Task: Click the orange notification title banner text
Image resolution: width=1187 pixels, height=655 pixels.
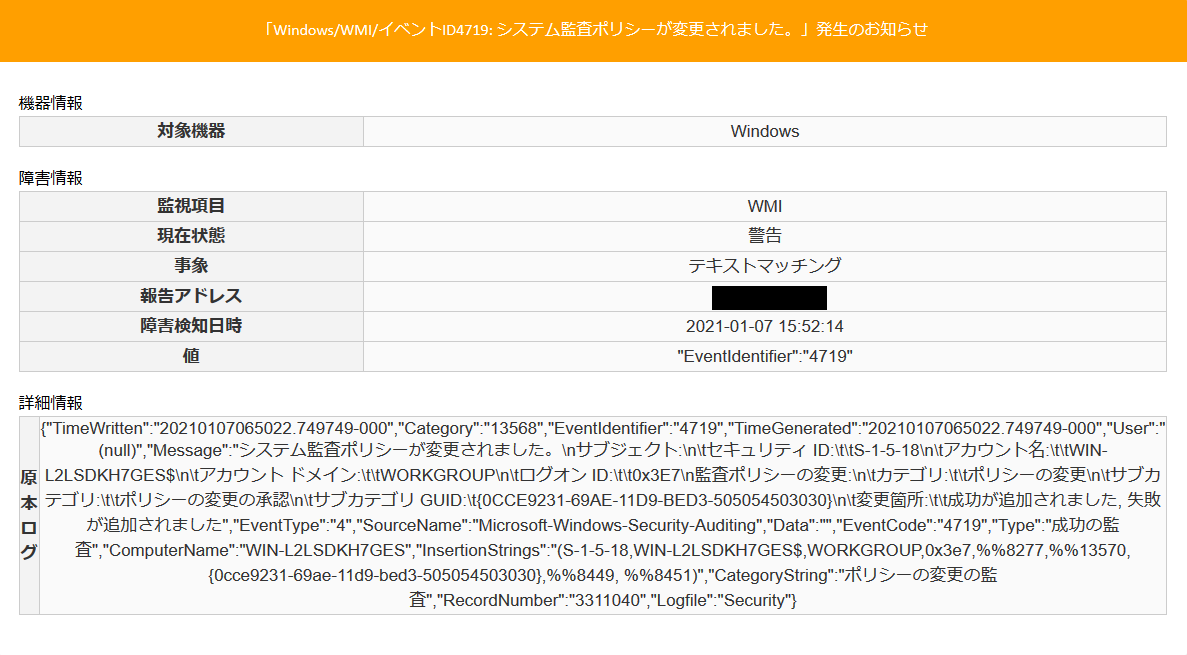Action: (x=595, y=30)
